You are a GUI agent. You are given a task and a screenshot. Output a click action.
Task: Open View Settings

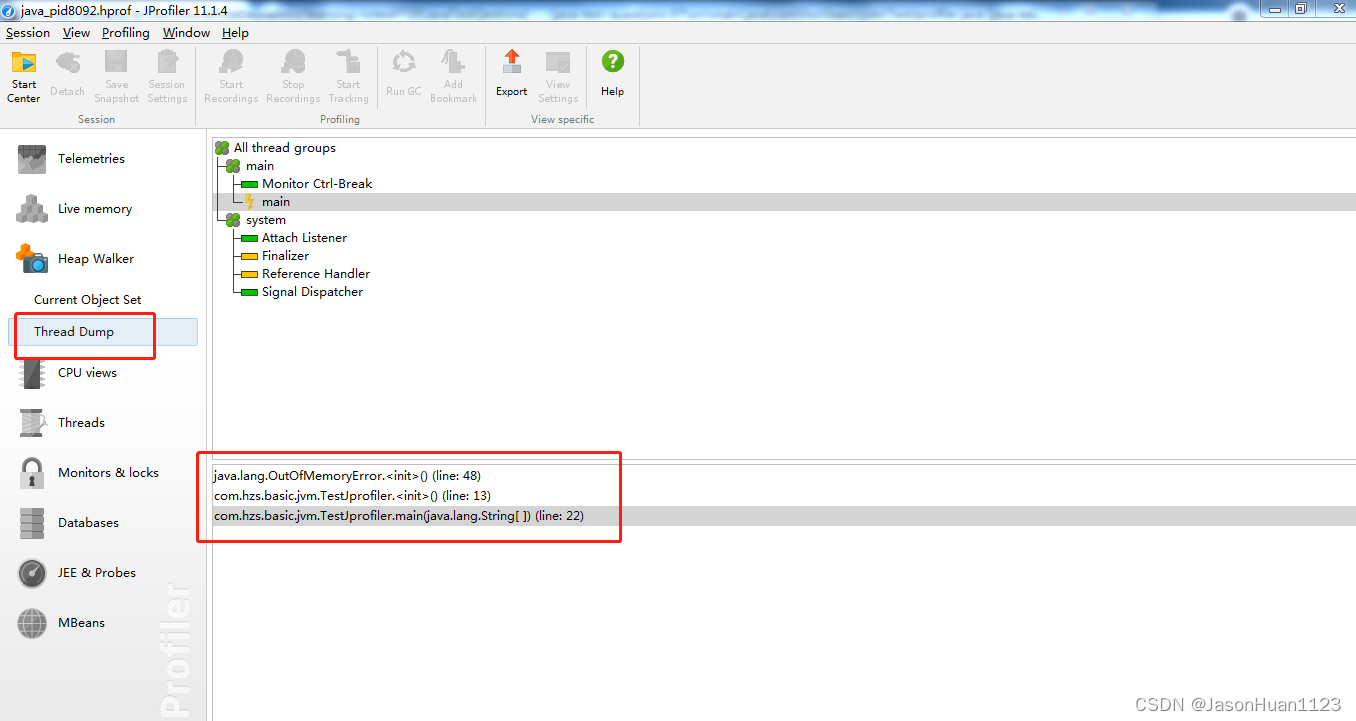[558, 77]
